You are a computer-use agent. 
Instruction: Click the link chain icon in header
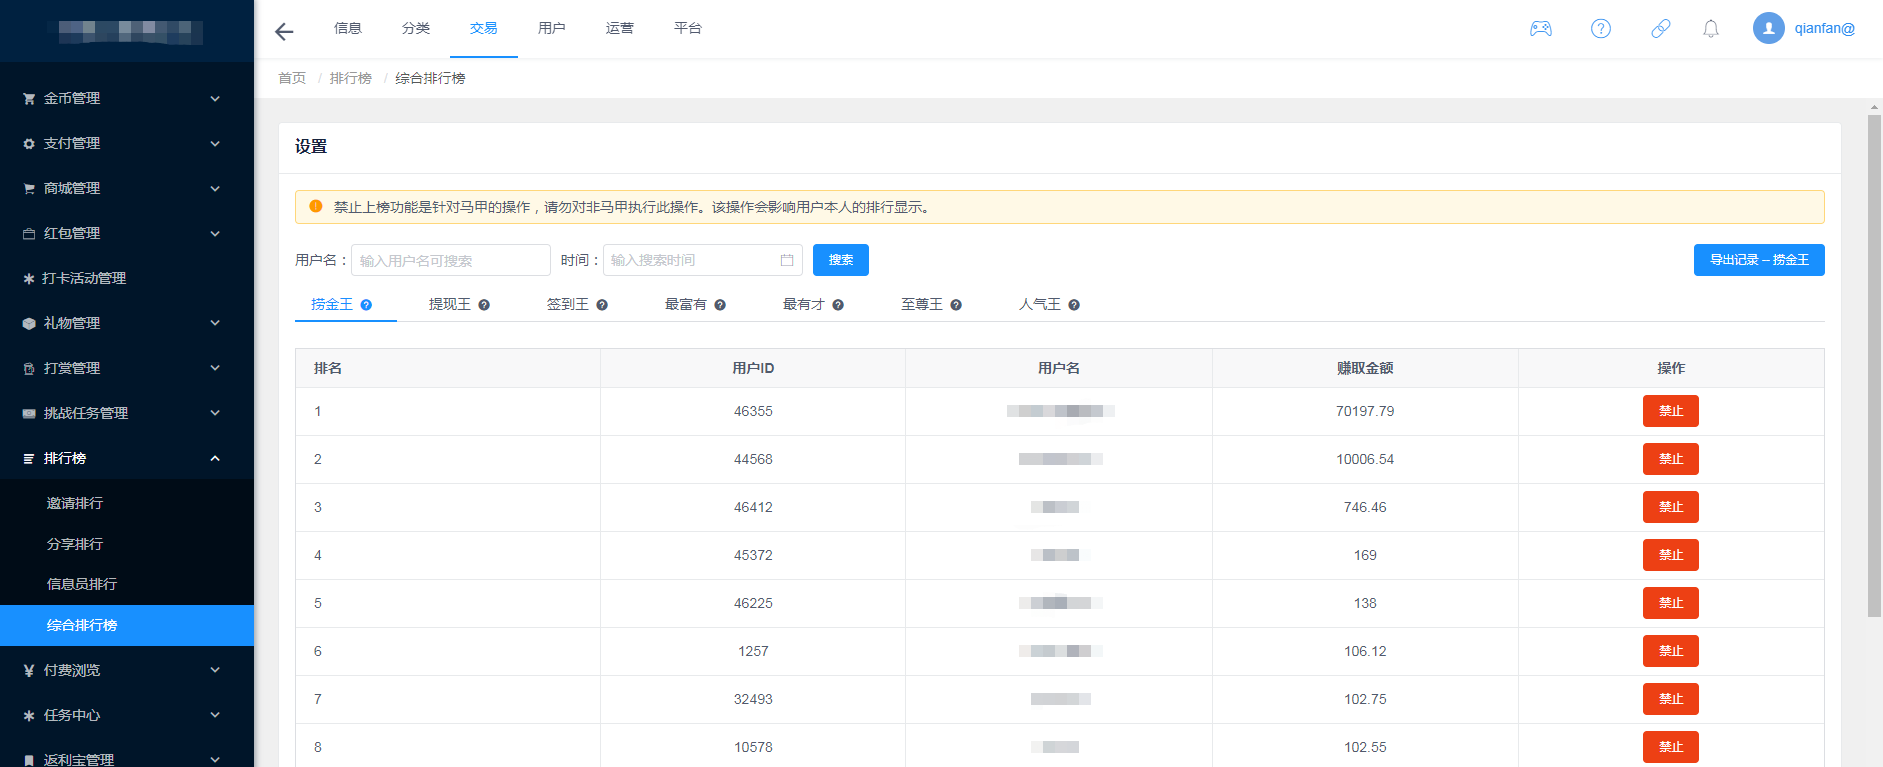1660,29
